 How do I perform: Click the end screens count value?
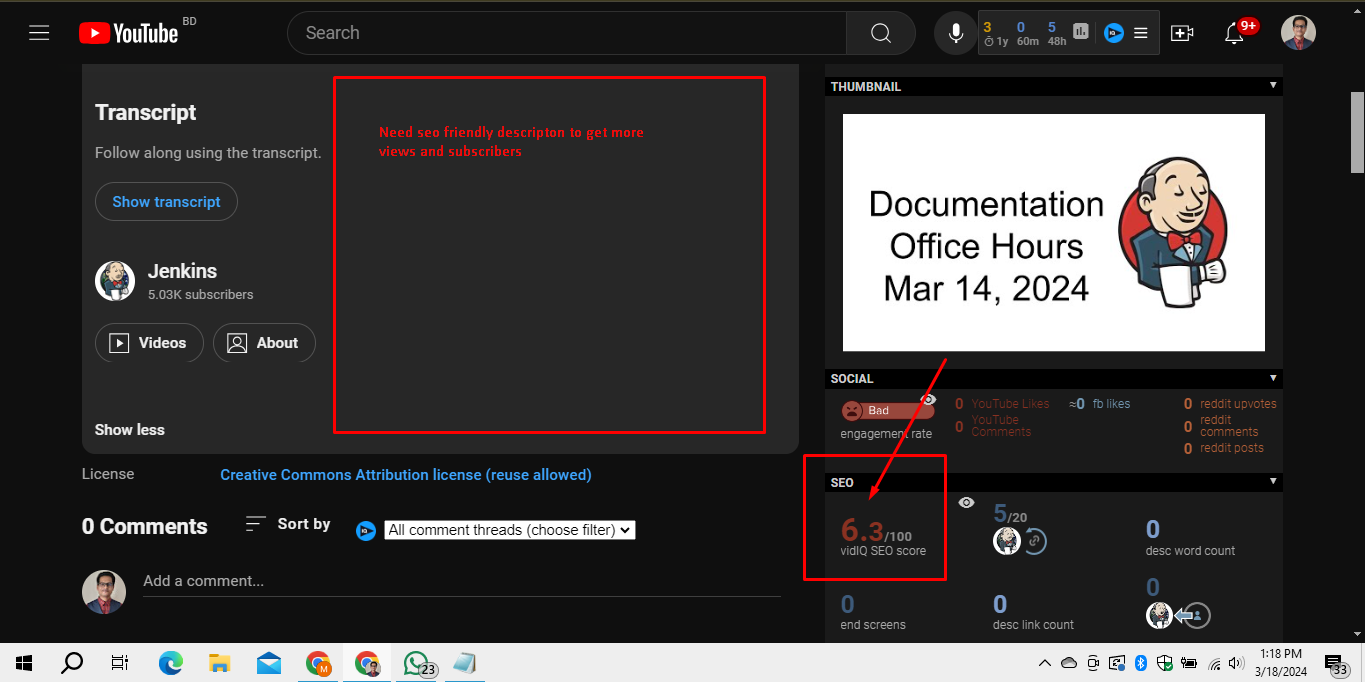(x=848, y=604)
